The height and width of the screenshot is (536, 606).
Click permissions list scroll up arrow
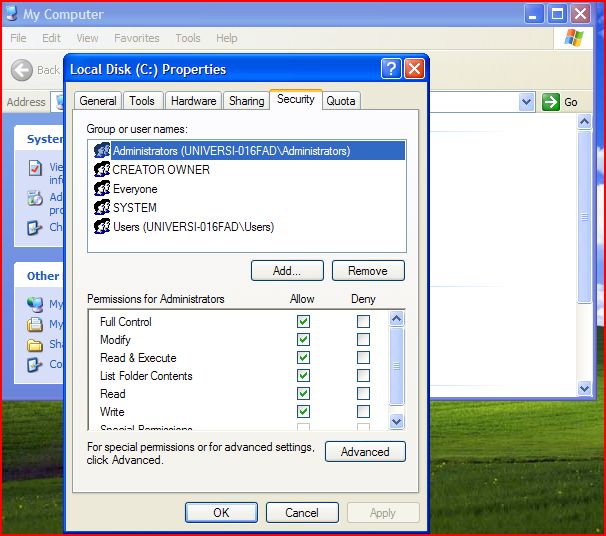coord(397,319)
